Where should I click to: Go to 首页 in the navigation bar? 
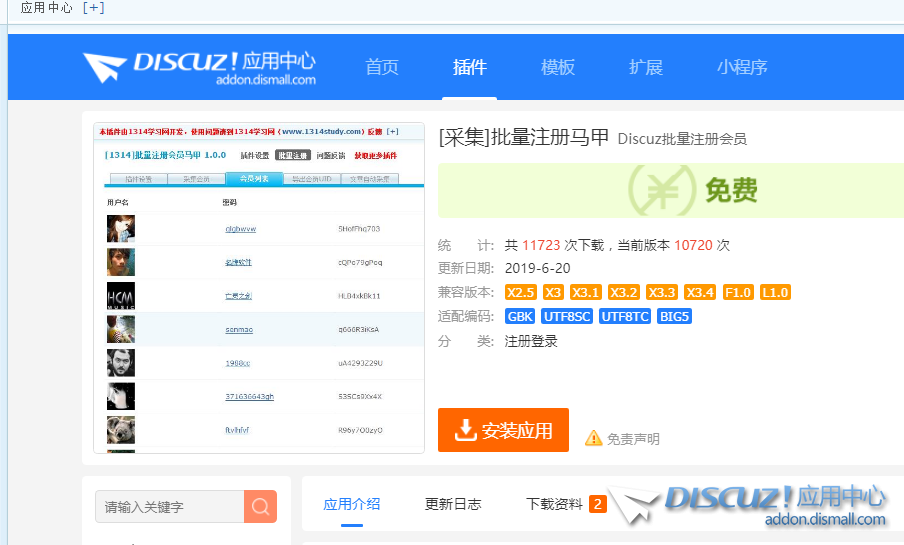(x=382, y=68)
